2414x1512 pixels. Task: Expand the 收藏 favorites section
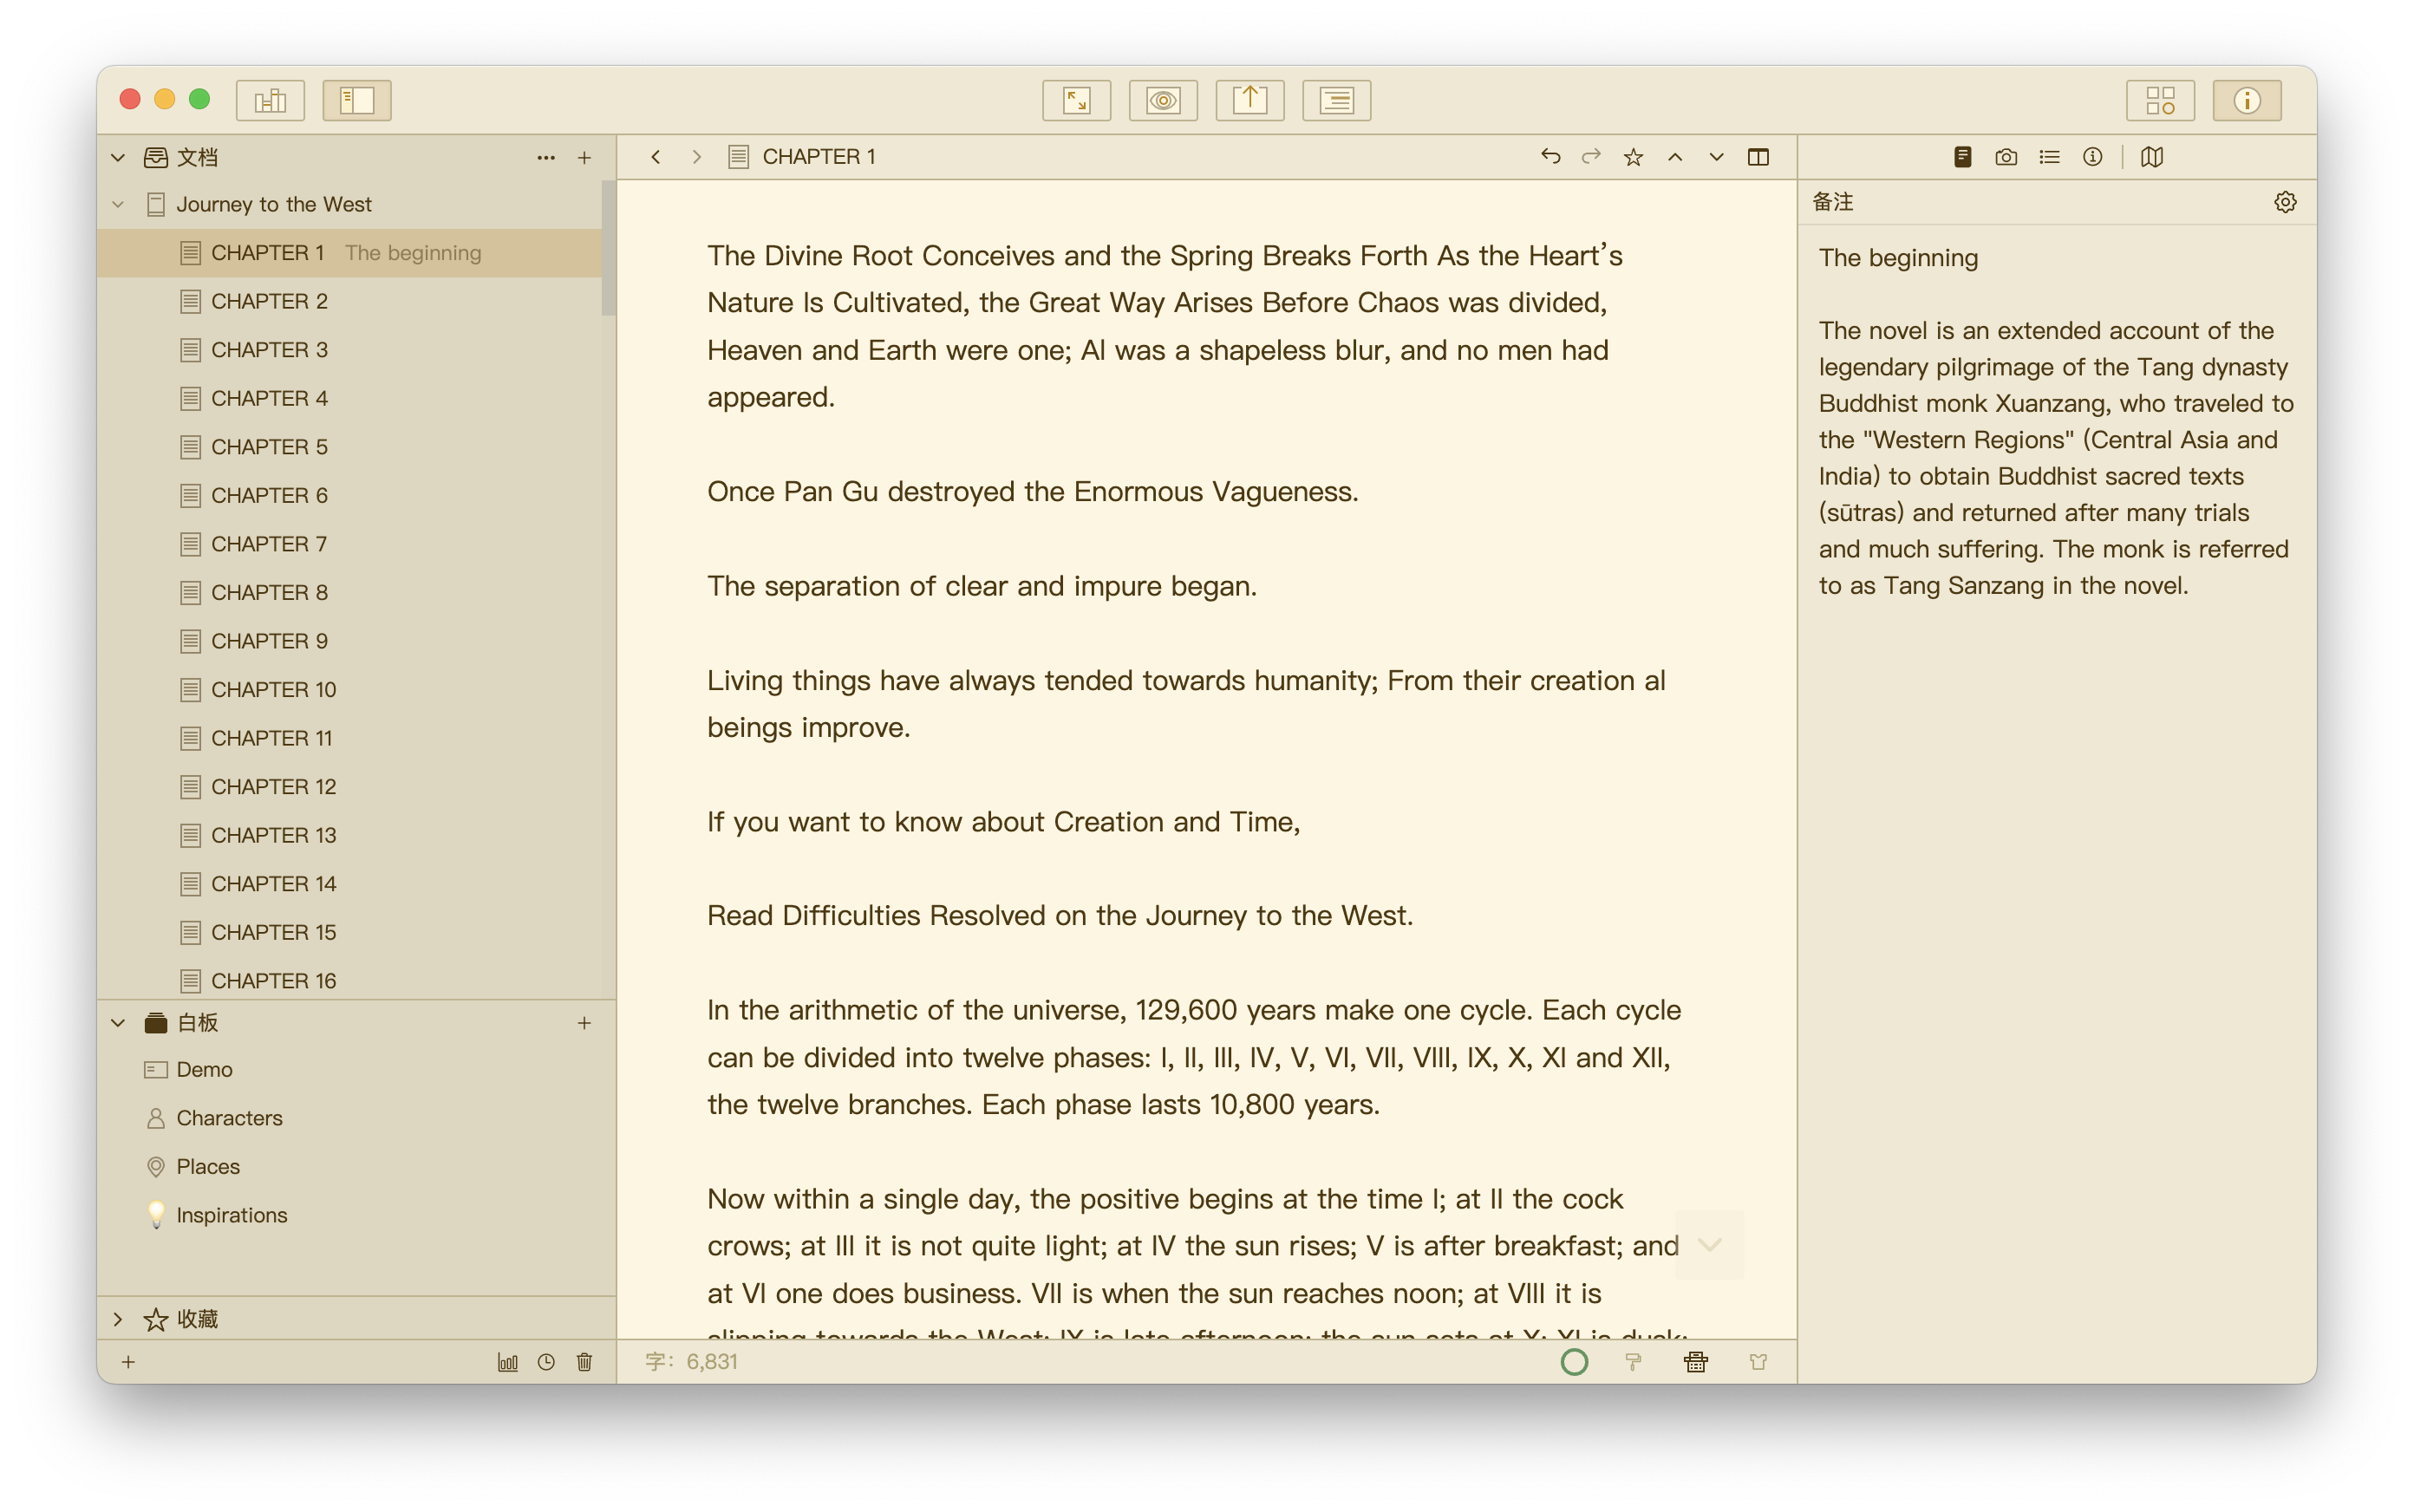pos(118,1319)
